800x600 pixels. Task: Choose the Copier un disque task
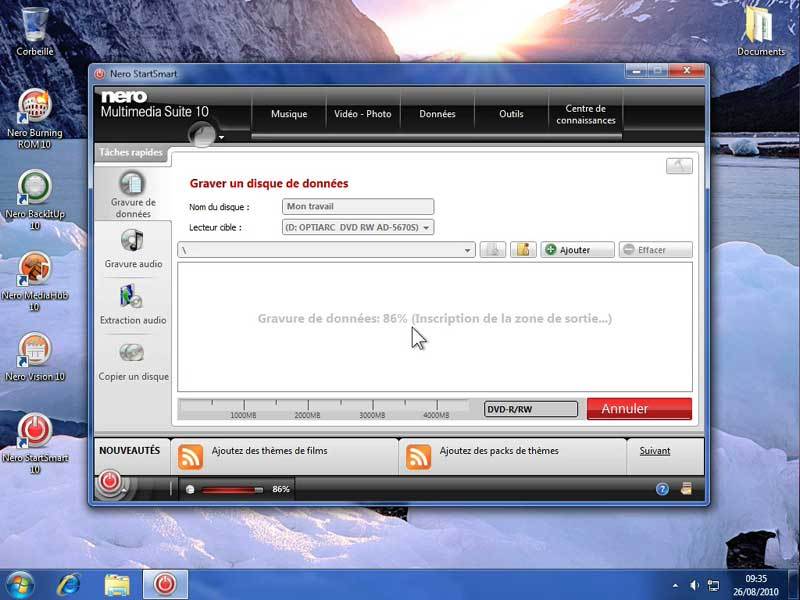coord(133,362)
